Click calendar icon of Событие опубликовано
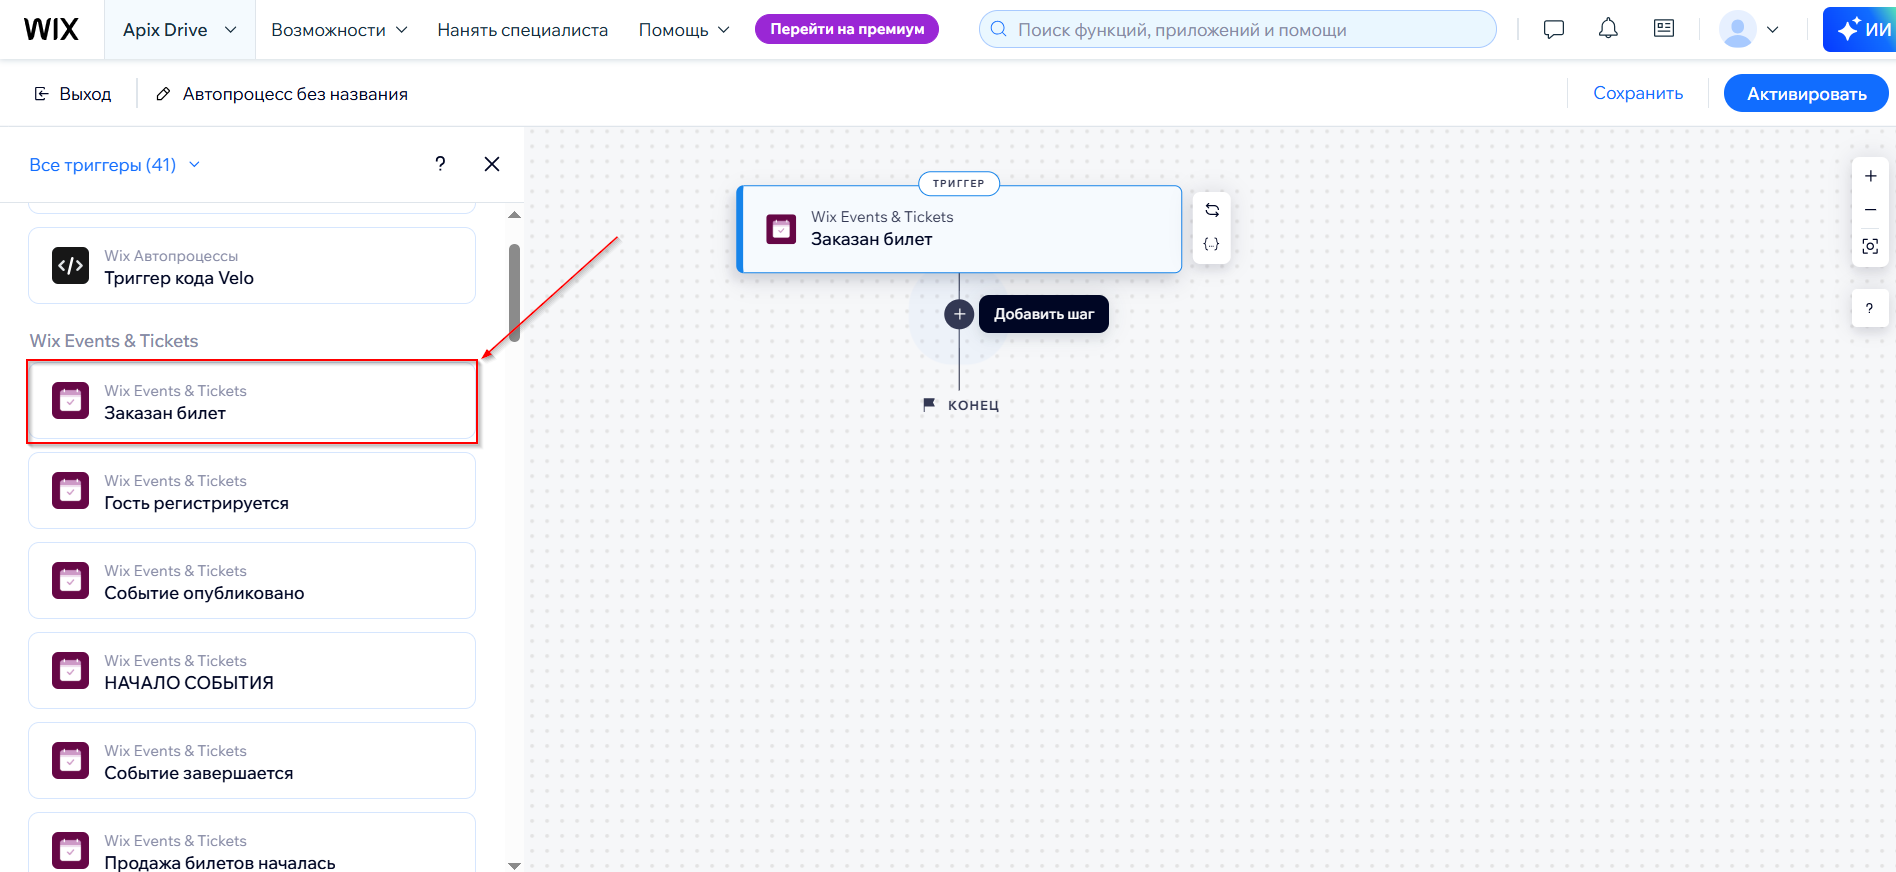1896x872 pixels. click(70, 581)
